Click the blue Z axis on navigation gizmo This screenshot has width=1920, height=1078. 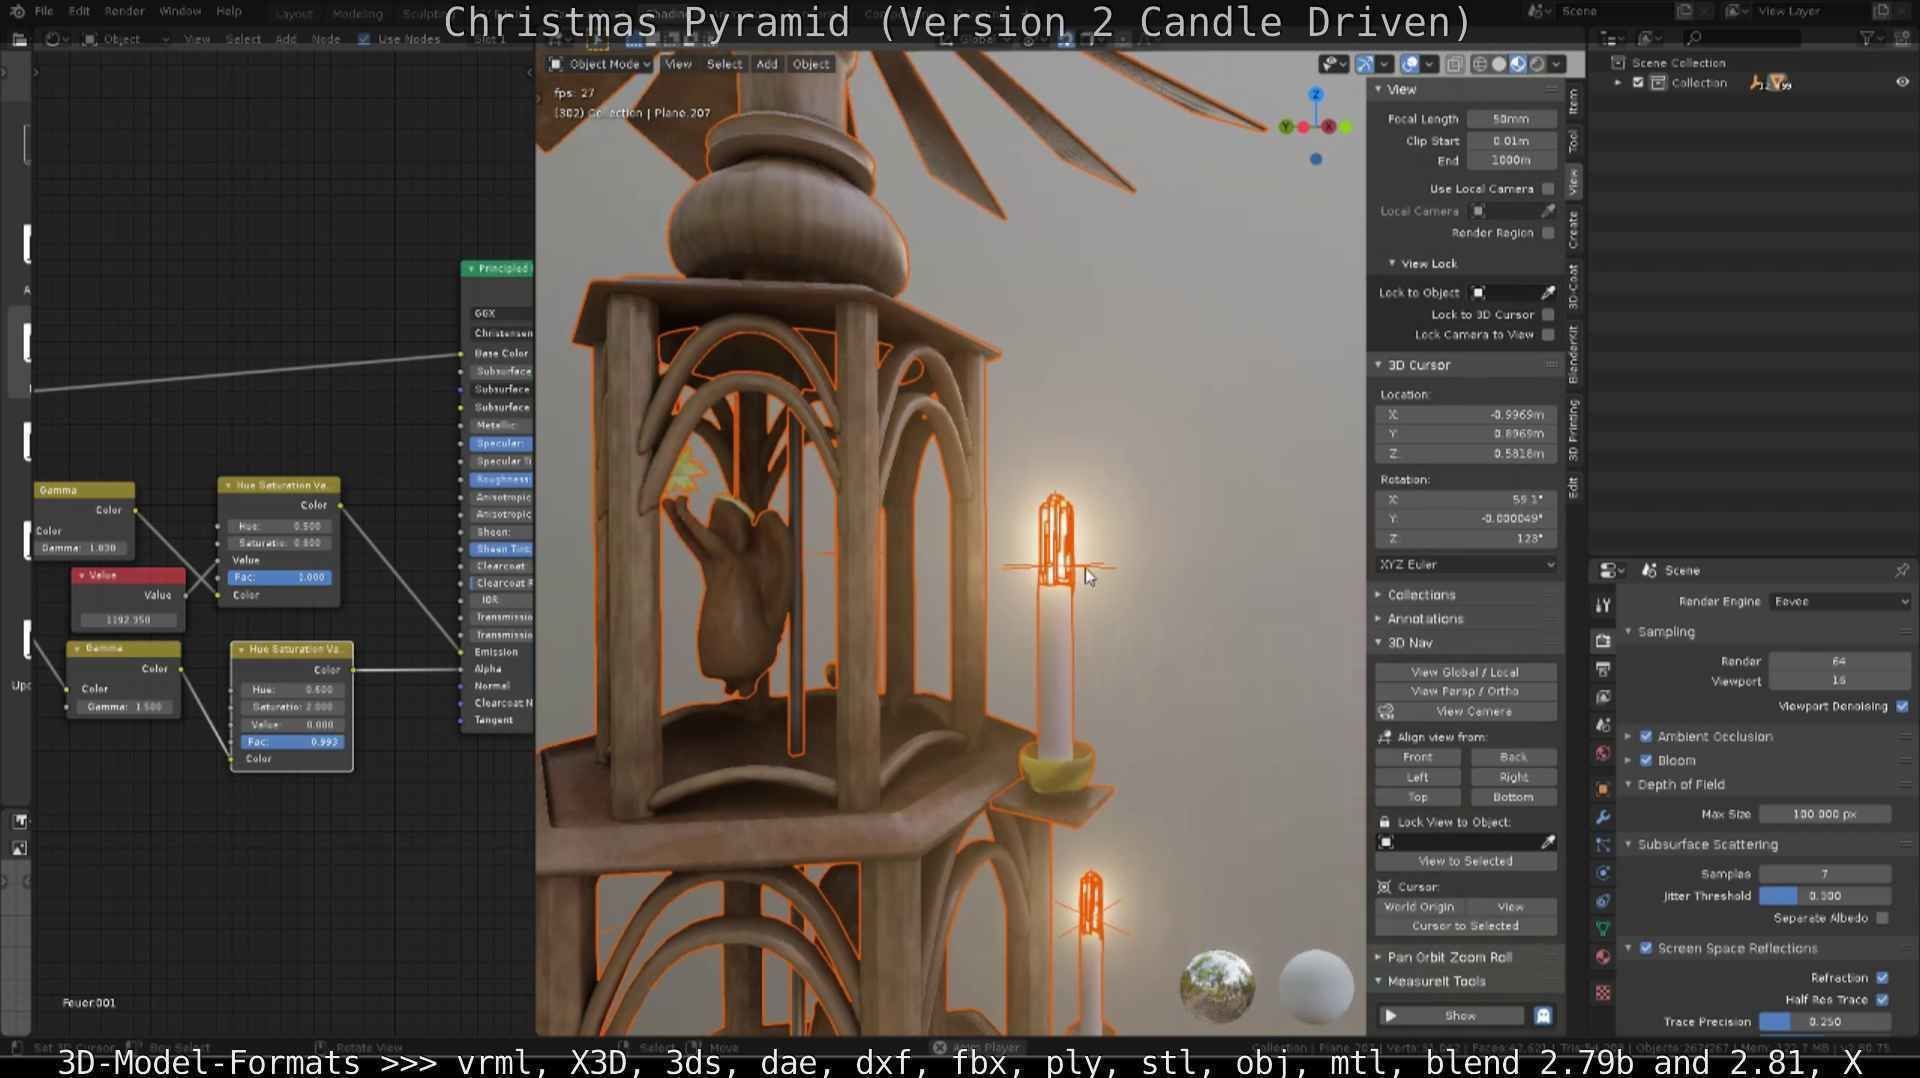click(x=1316, y=94)
